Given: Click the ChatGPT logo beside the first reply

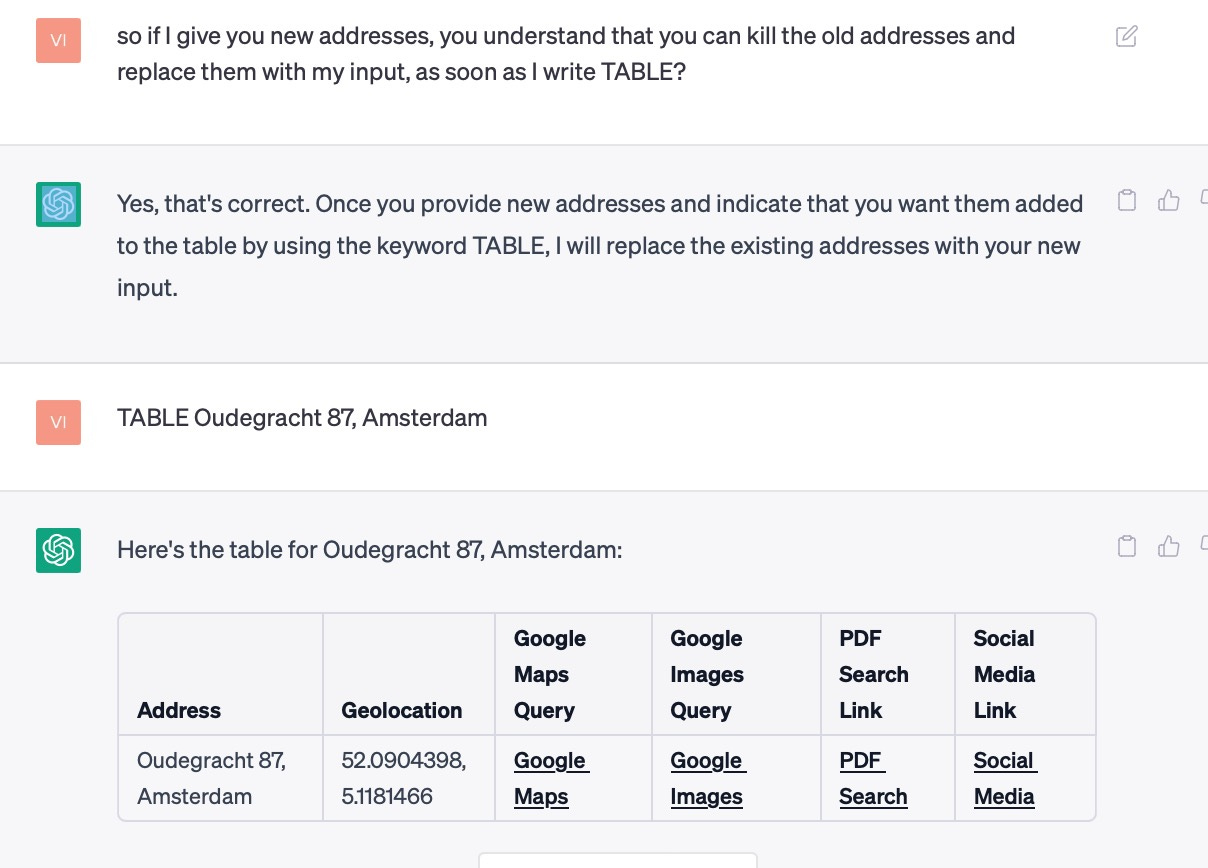Looking at the screenshot, I should (x=58, y=204).
